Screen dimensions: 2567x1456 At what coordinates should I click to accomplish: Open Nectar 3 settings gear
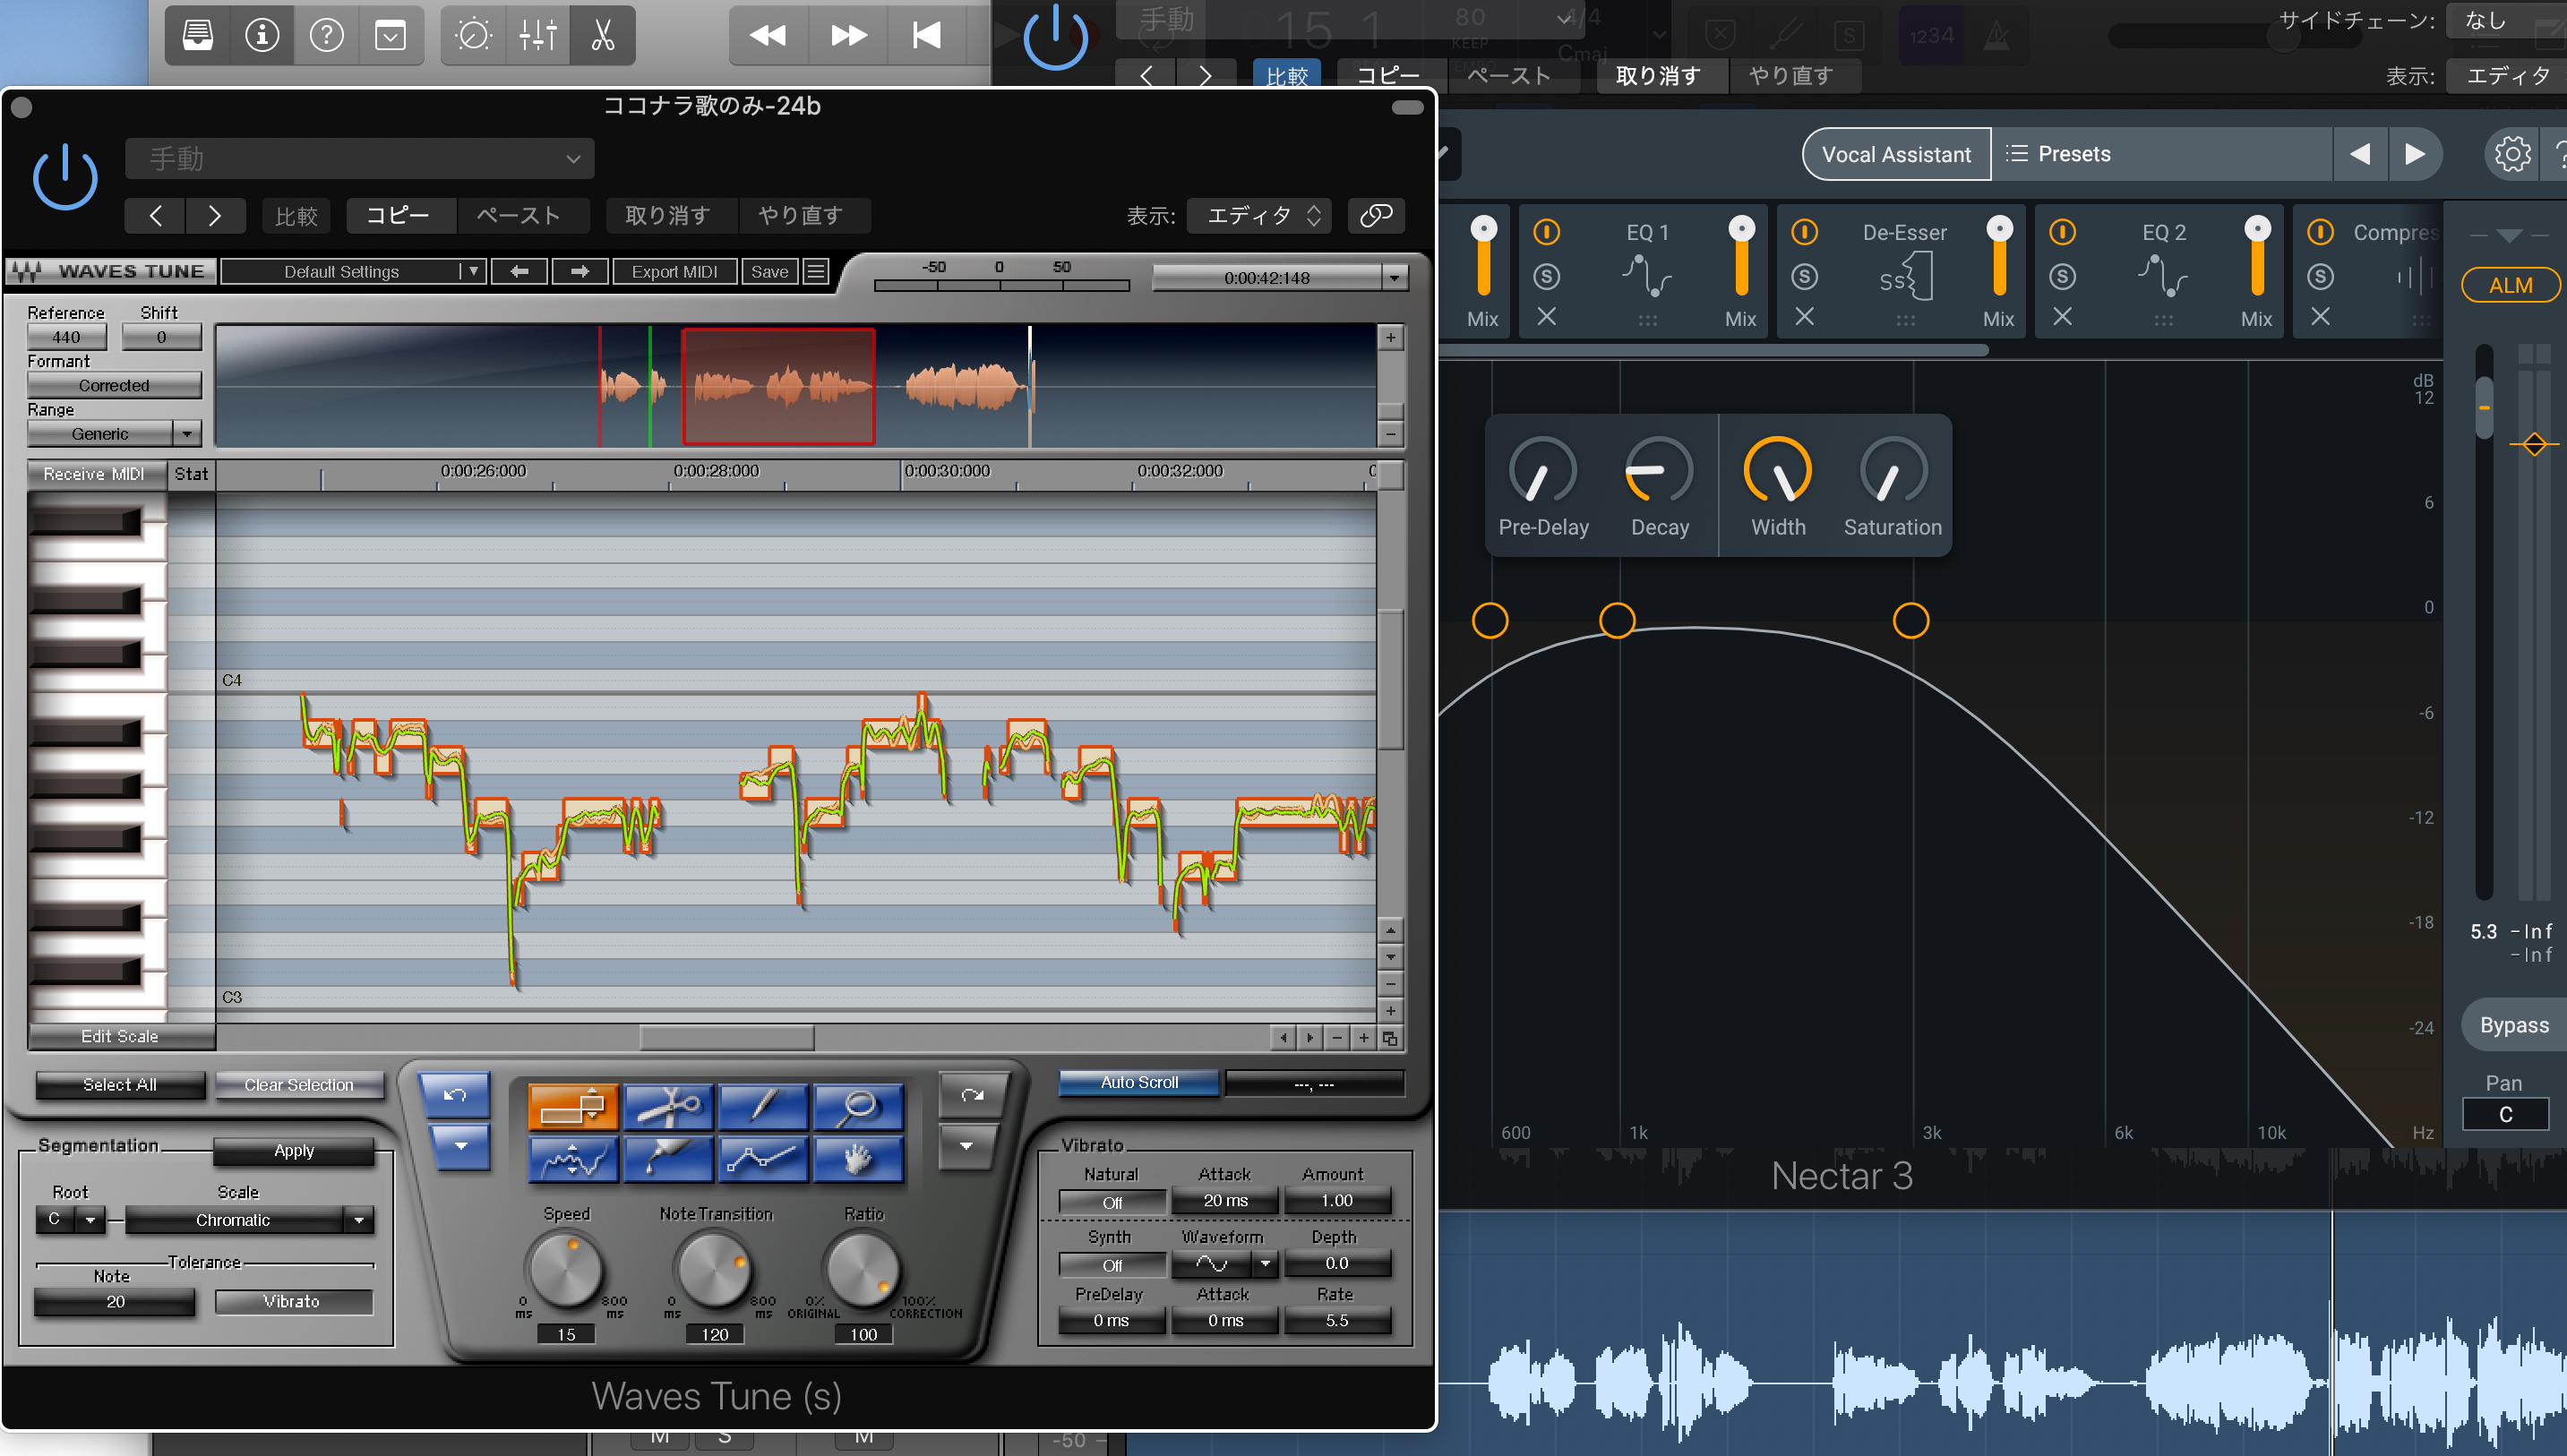[2511, 154]
